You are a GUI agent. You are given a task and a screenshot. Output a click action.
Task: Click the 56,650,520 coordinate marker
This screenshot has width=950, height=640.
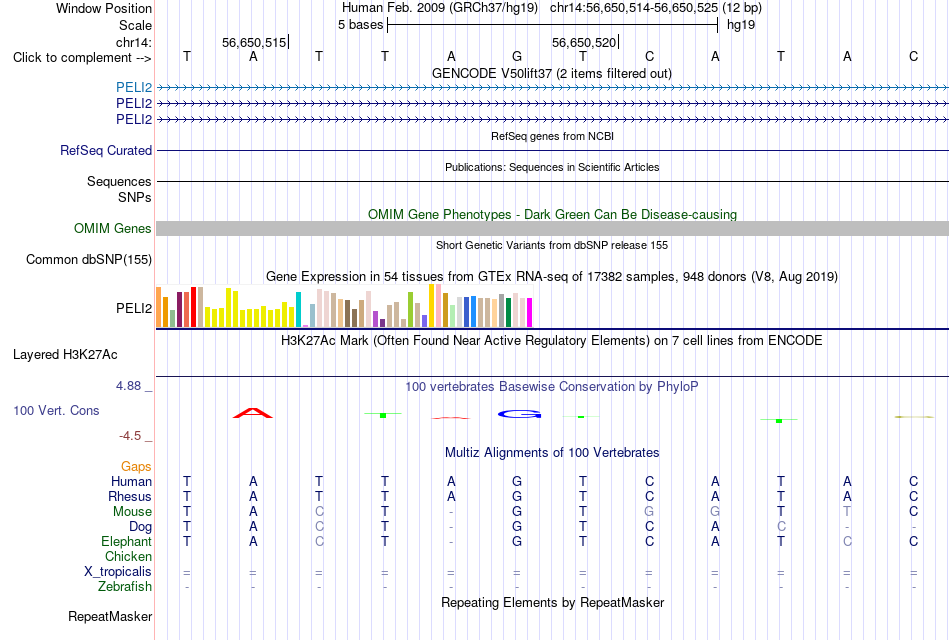click(584, 42)
